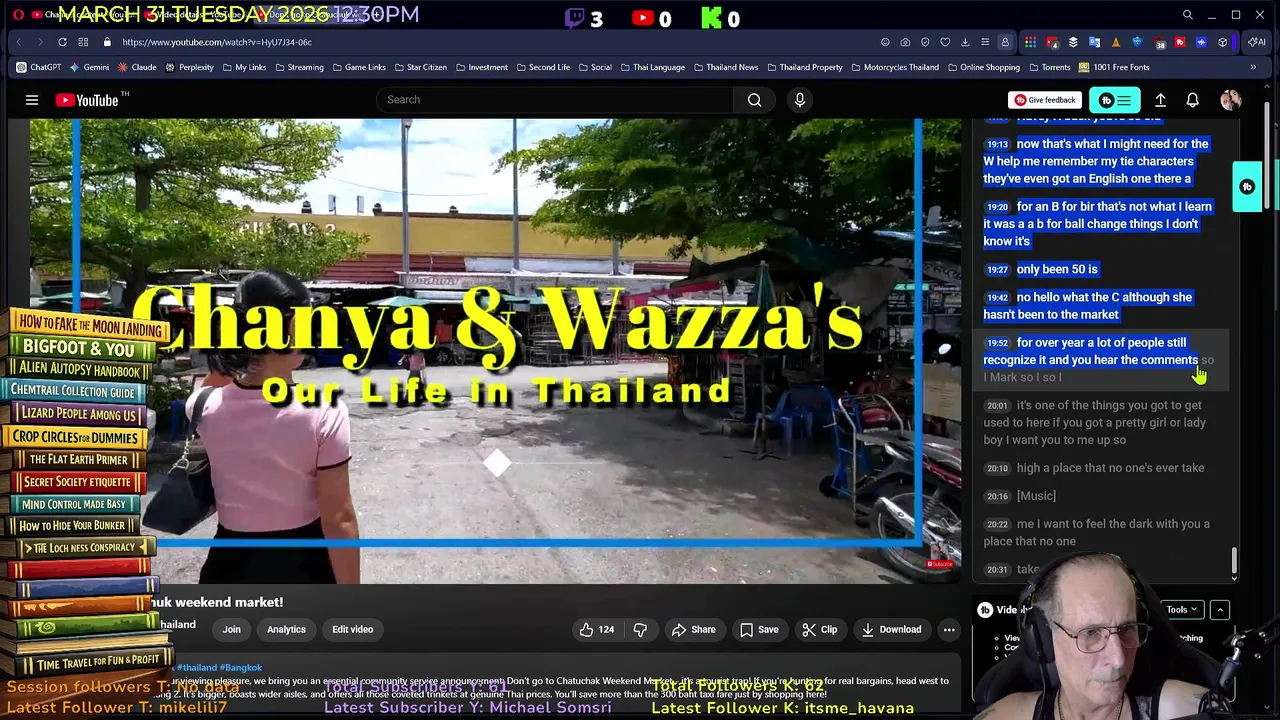Click the upload arrow icon in the YouTube header
This screenshot has width=1280, height=720.
(x=1160, y=100)
